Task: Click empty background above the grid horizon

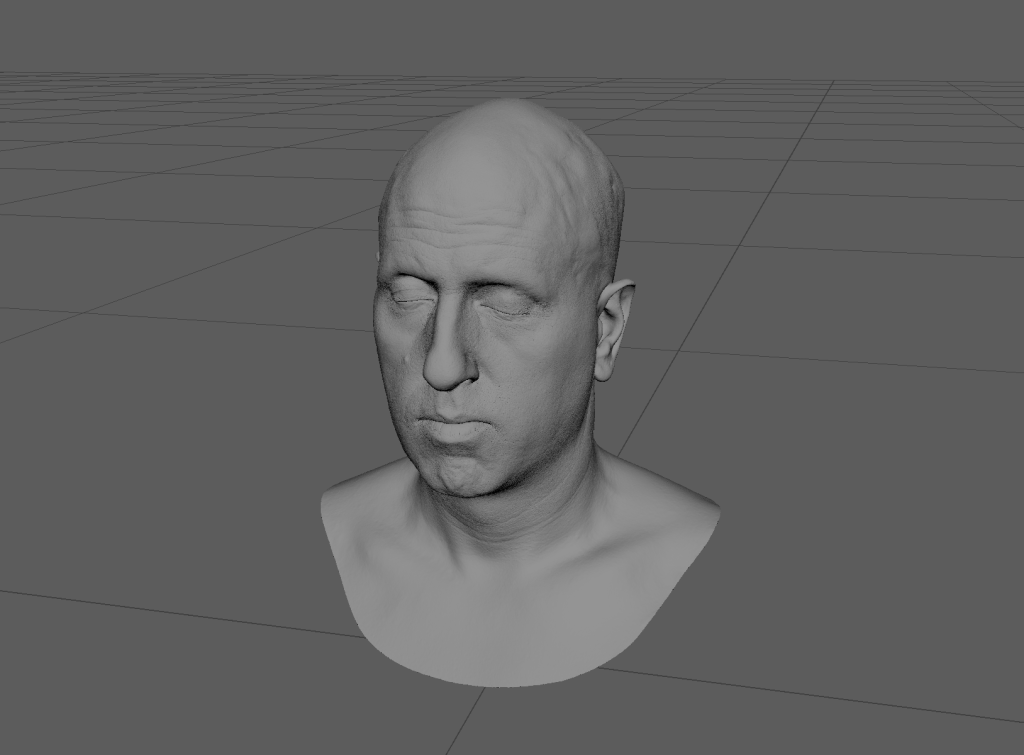Action: pyautogui.click(x=500, y=35)
